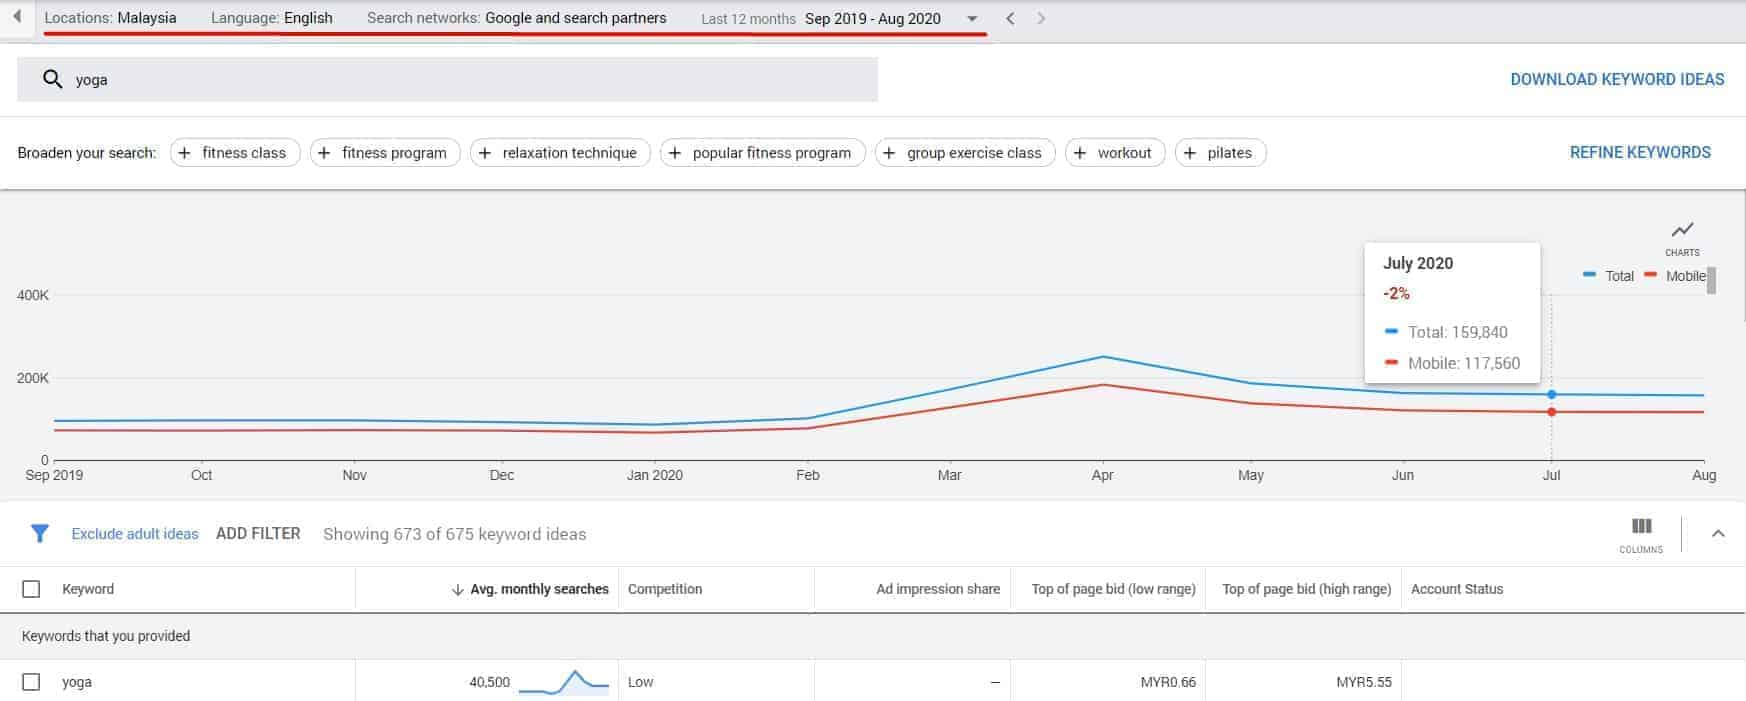Add the popular fitness program chip
The width and height of the screenshot is (1746, 701).
pyautogui.click(x=763, y=153)
